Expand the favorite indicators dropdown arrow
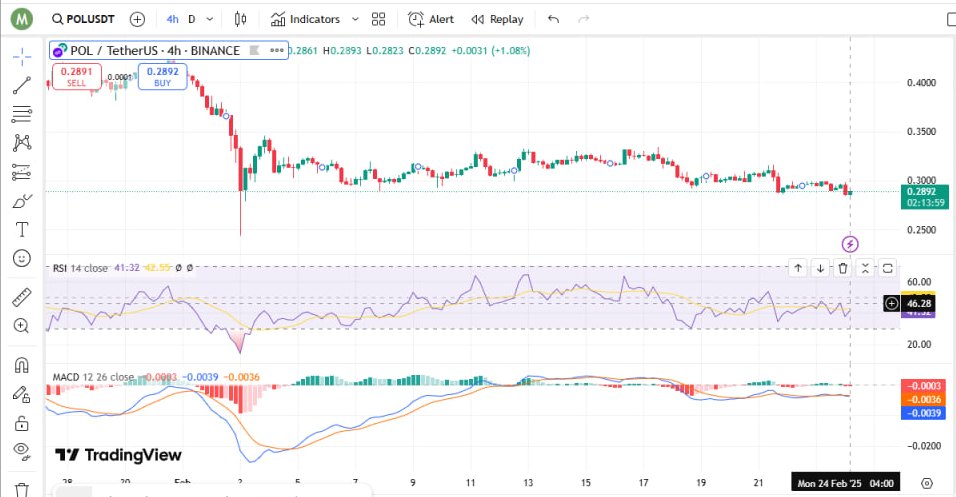Viewport: 956px width, 497px height. tap(355, 20)
